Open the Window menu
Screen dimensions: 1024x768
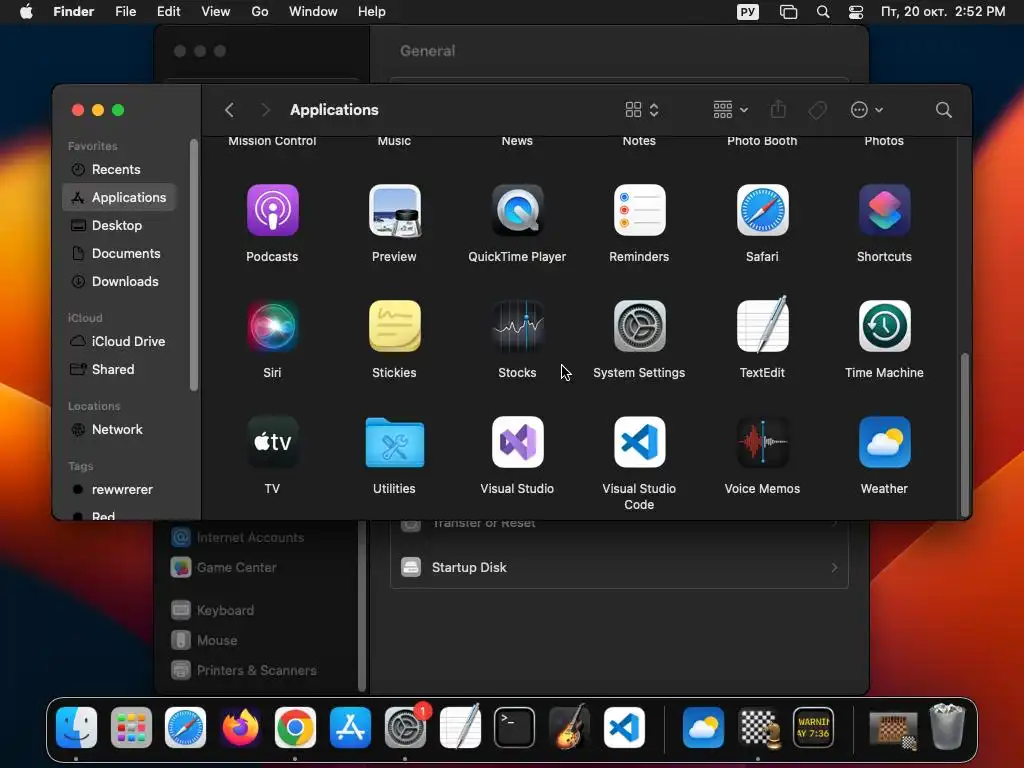coord(313,12)
